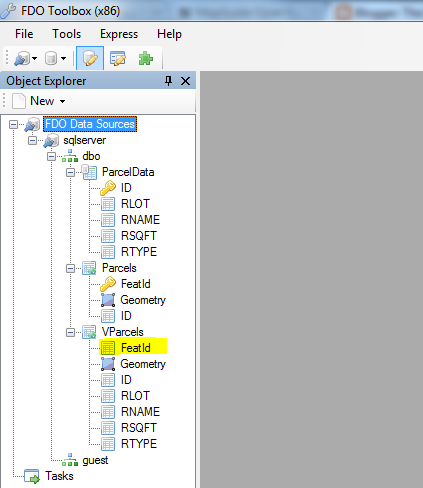Image resolution: width=423 pixels, height=488 pixels.
Task: Click the green puzzle add-in icon
Action: [x=146, y=58]
